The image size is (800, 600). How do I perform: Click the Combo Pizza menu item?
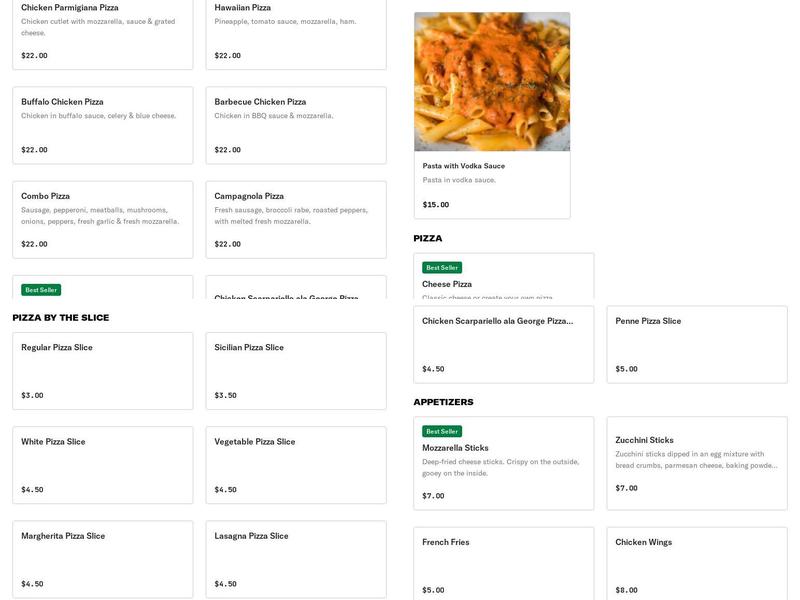[x=102, y=219]
